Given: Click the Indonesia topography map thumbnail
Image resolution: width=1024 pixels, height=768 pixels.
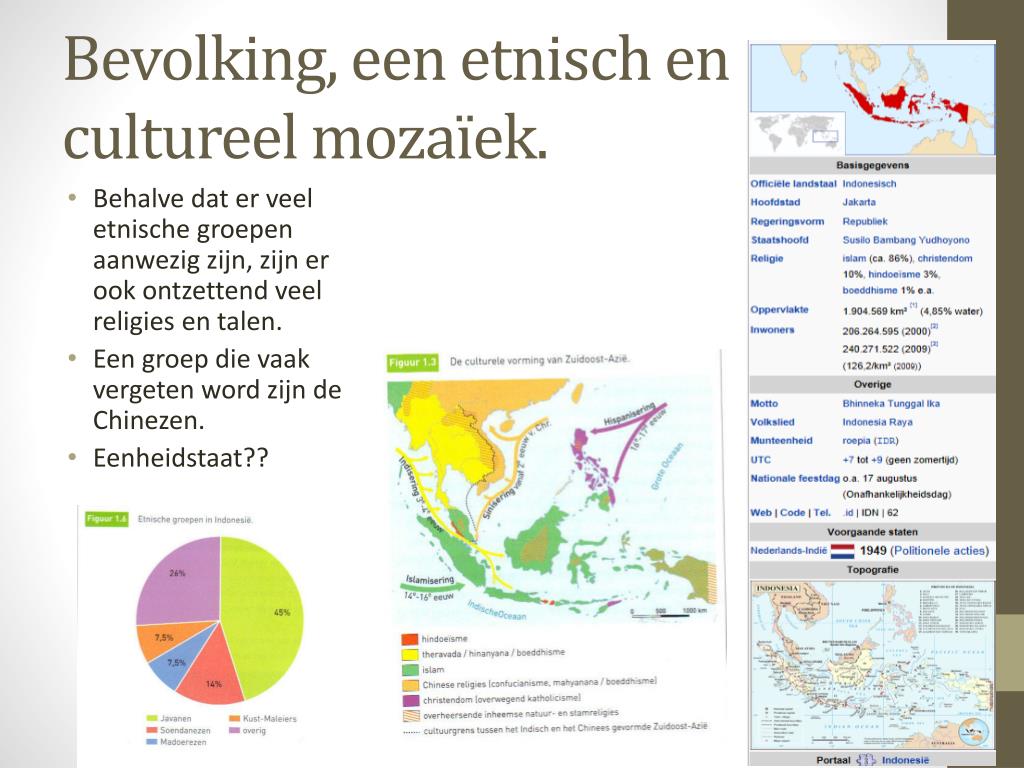Looking at the screenshot, I should [872, 665].
